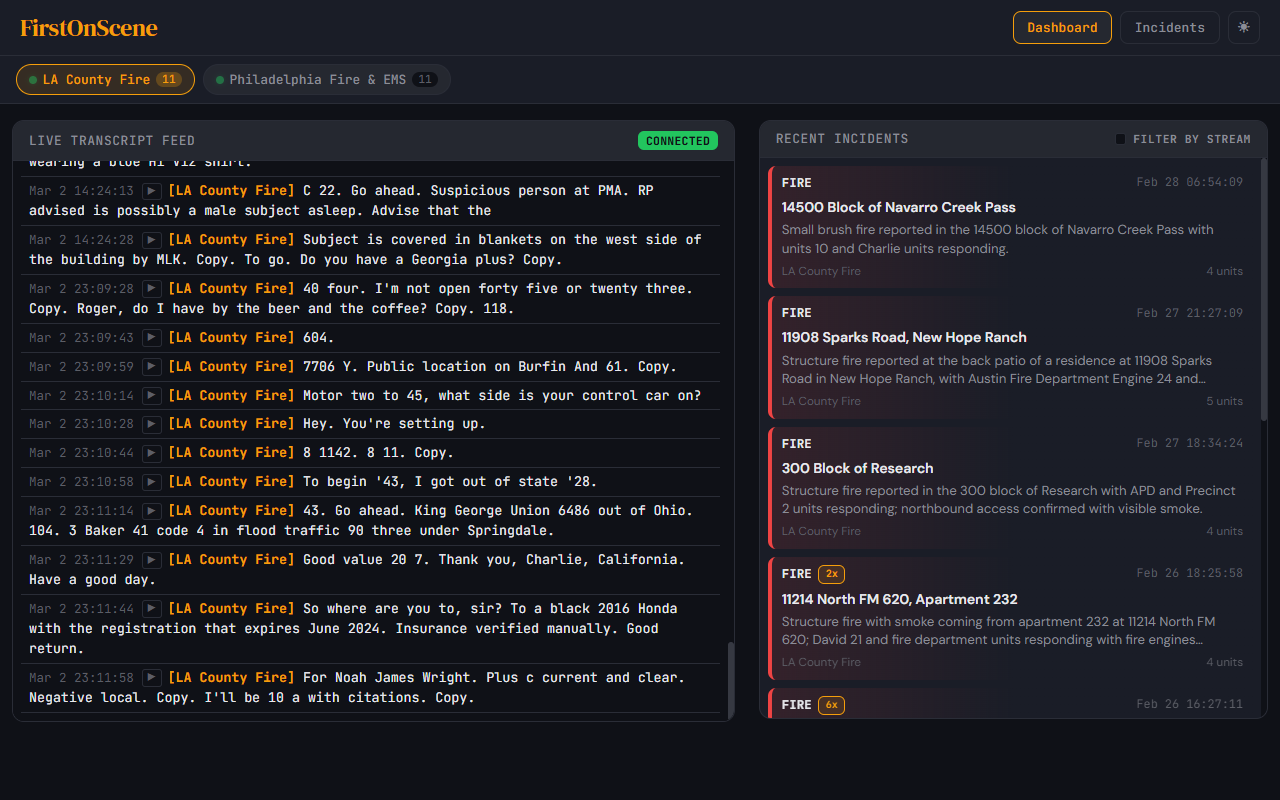This screenshot has height=800, width=1280.
Task: Play the 23:09:43 transcript clip saying 604
Action: [x=151, y=338]
